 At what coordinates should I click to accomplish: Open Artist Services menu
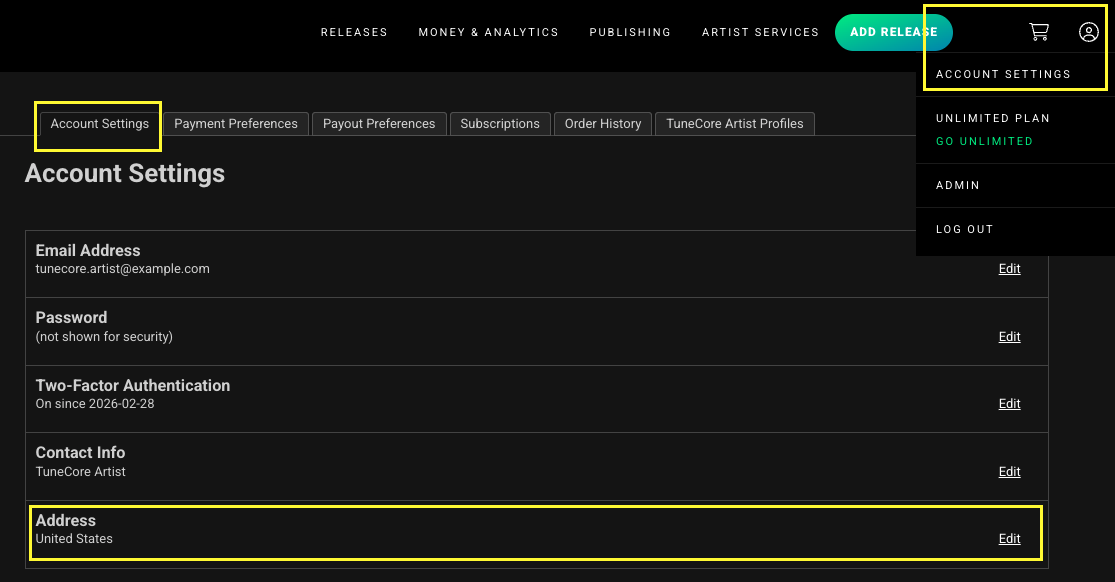click(x=760, y=32)
